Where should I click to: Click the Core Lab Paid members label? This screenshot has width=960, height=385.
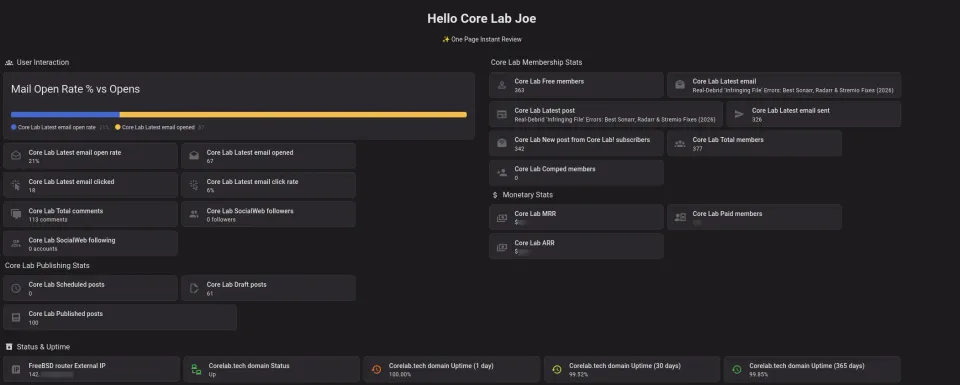[x=727, y=214]
